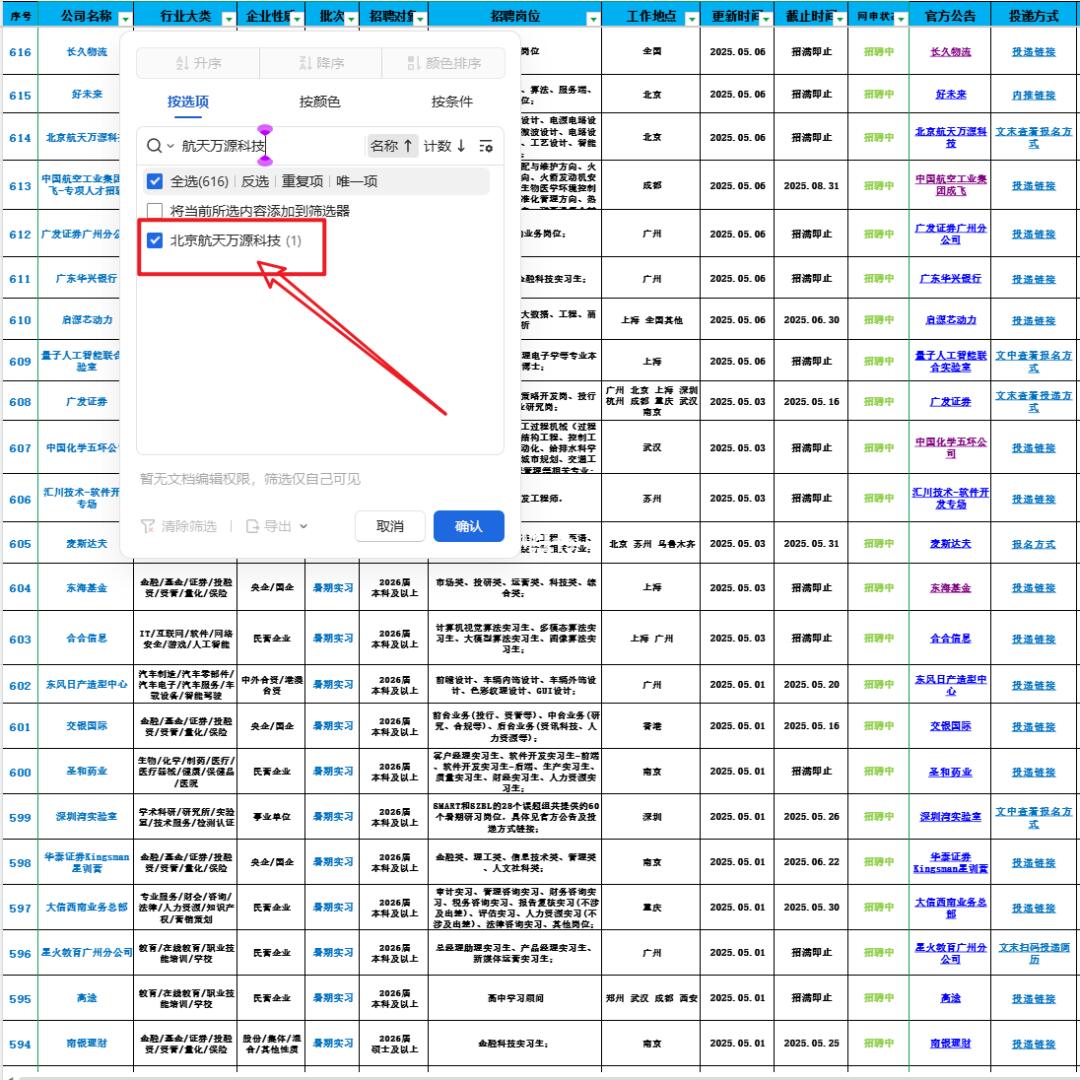Select 唯一项 unique option
1080x1080 pixels.
(x=357, y=181)
